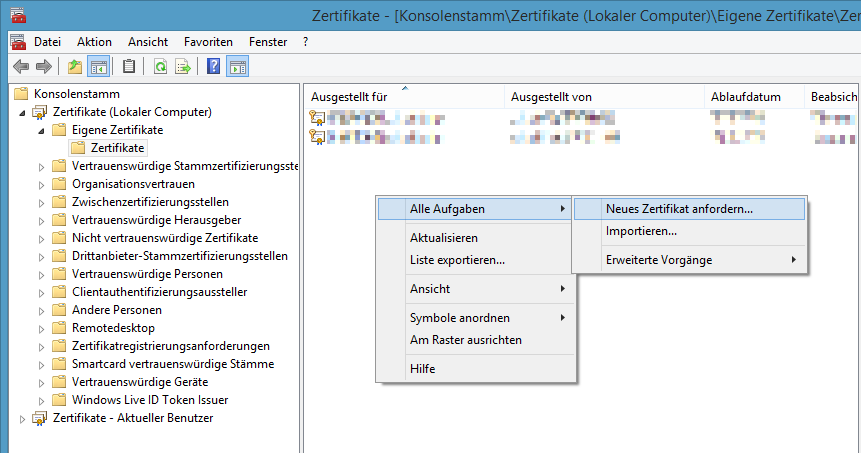Click Liste exportieren in context menu

(x=457, y=260)
